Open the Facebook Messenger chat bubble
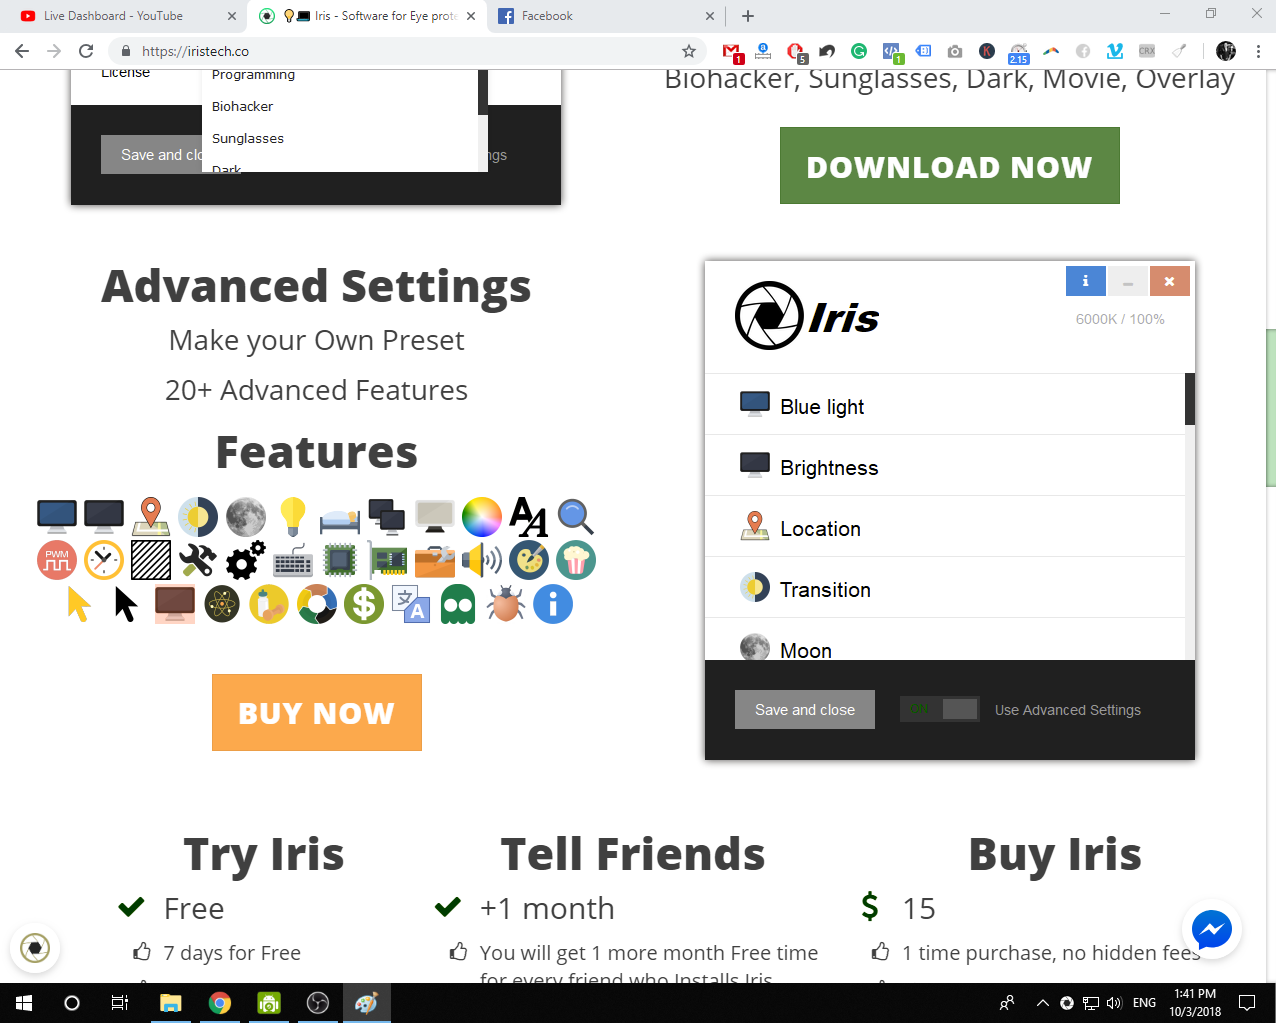1276x1023 pixels. tap(1211, 930)
